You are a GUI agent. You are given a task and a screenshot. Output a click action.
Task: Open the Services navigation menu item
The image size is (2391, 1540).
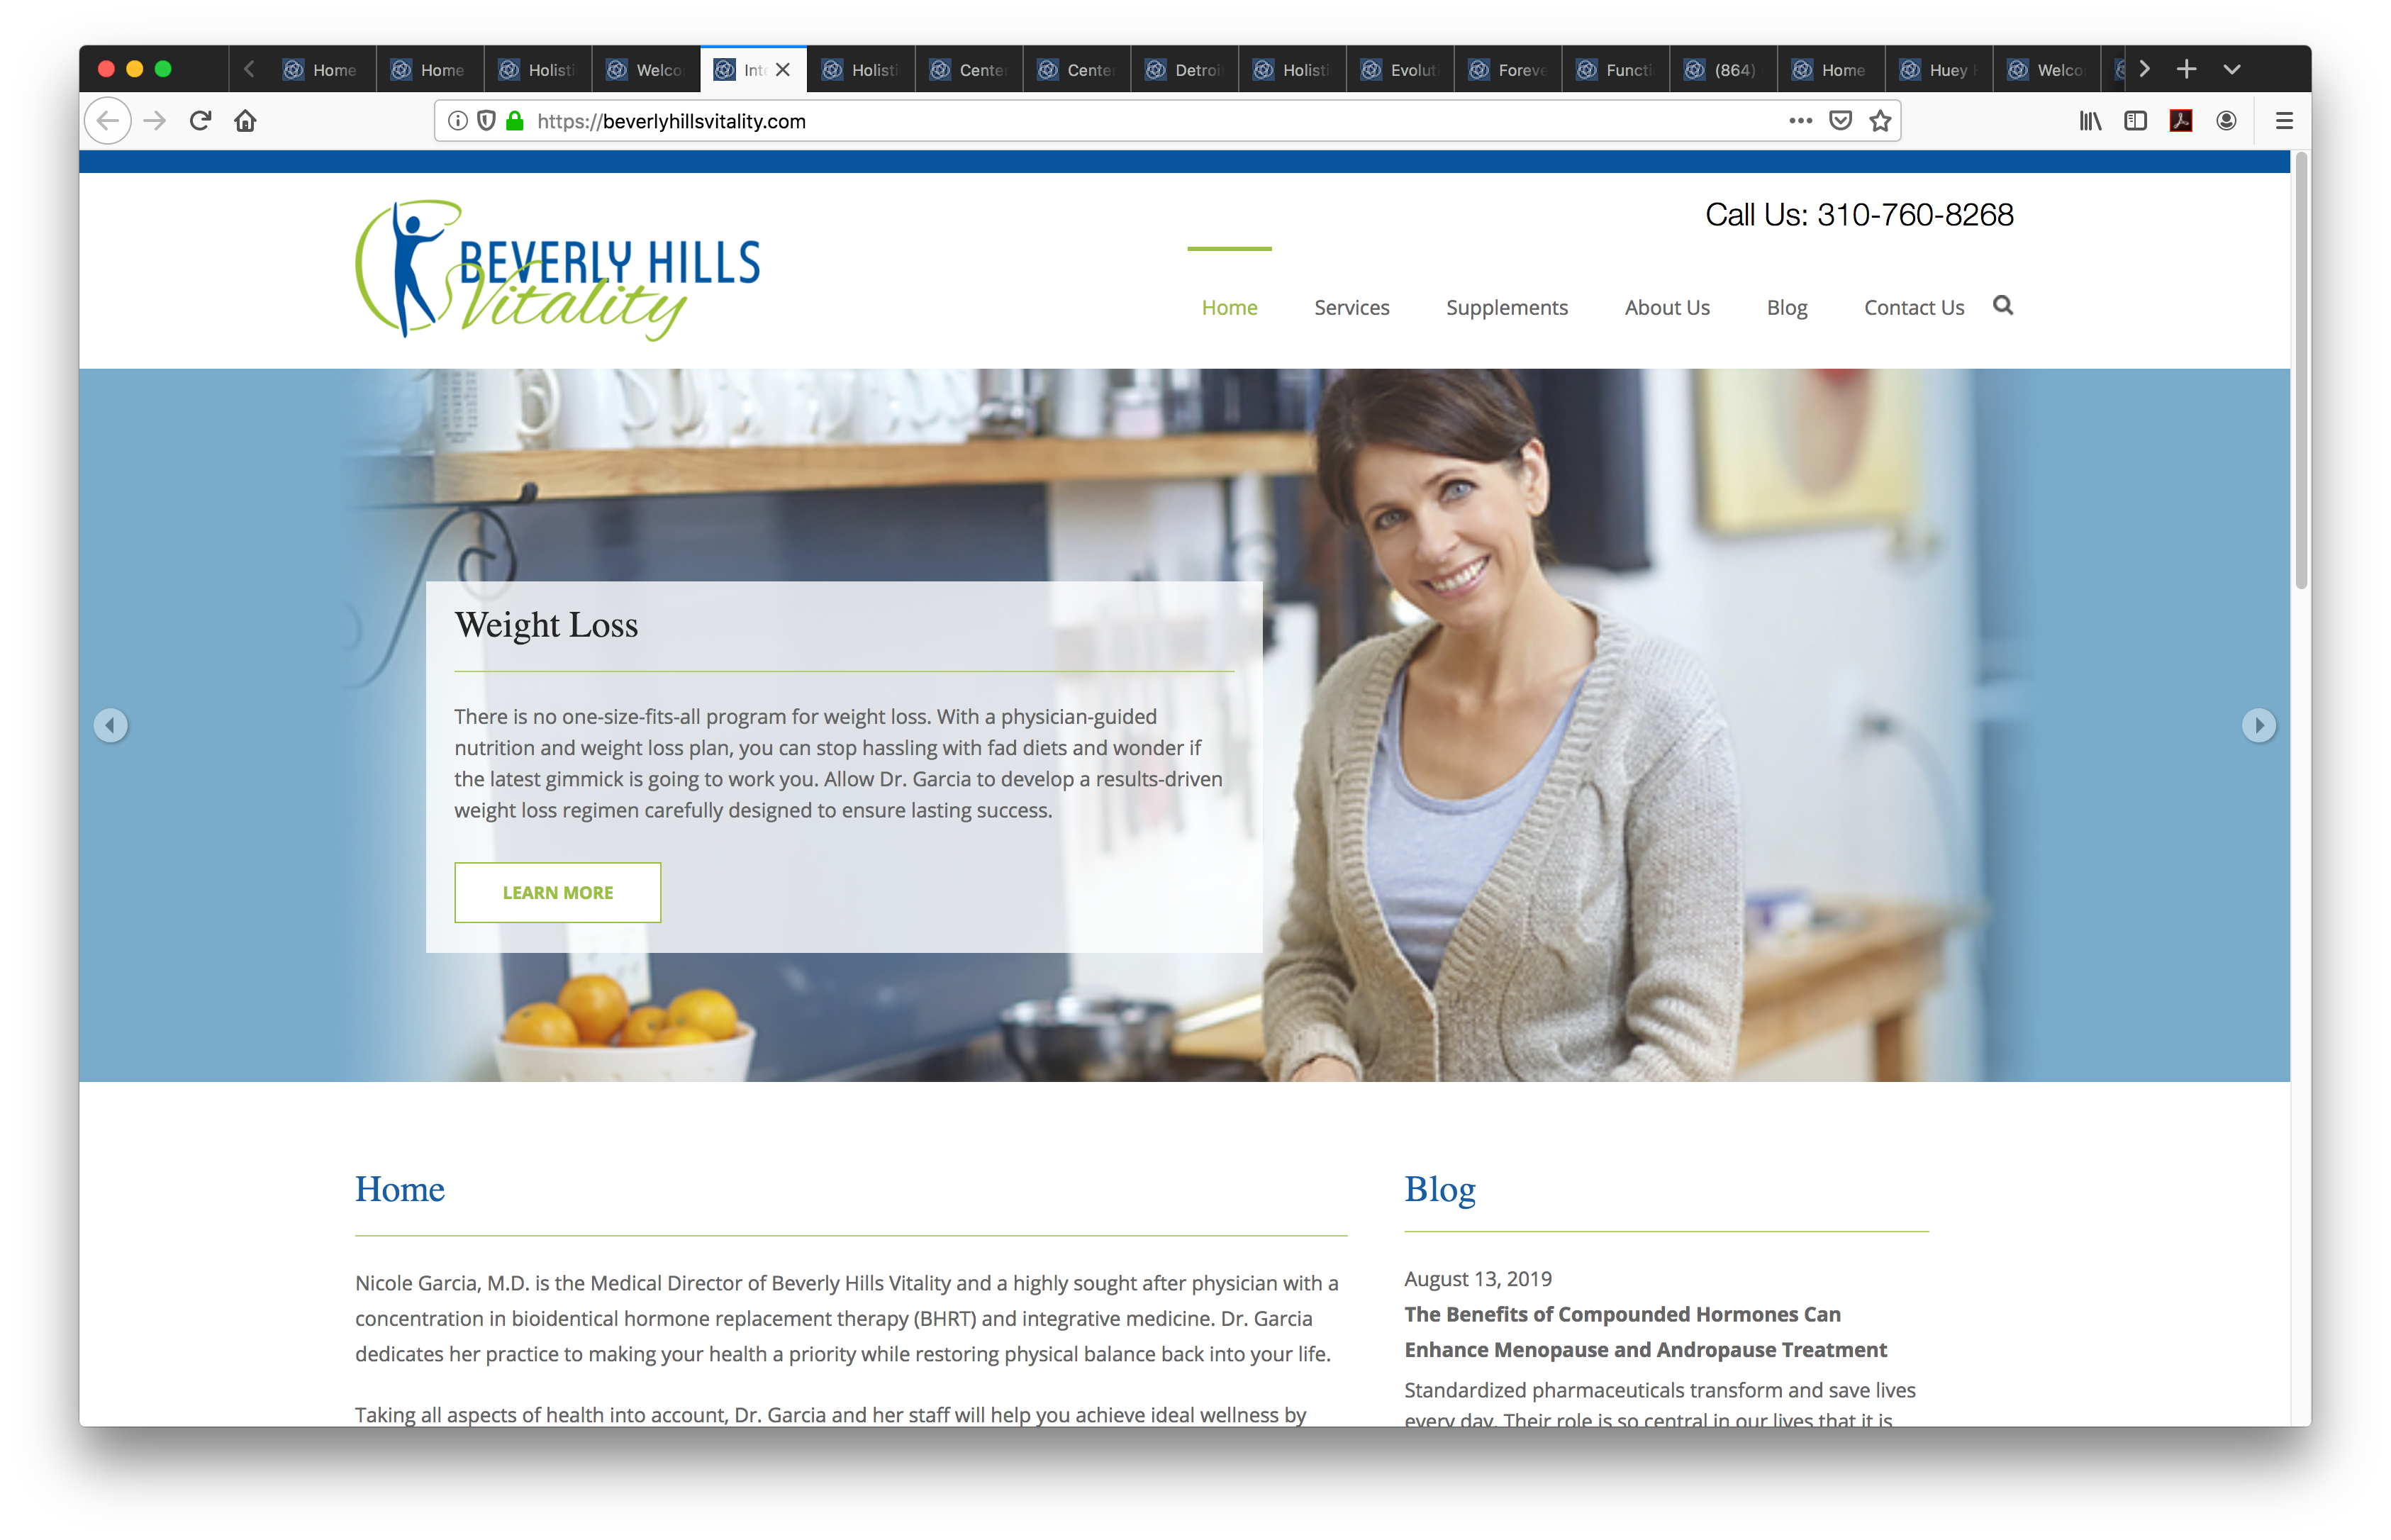1351,307
